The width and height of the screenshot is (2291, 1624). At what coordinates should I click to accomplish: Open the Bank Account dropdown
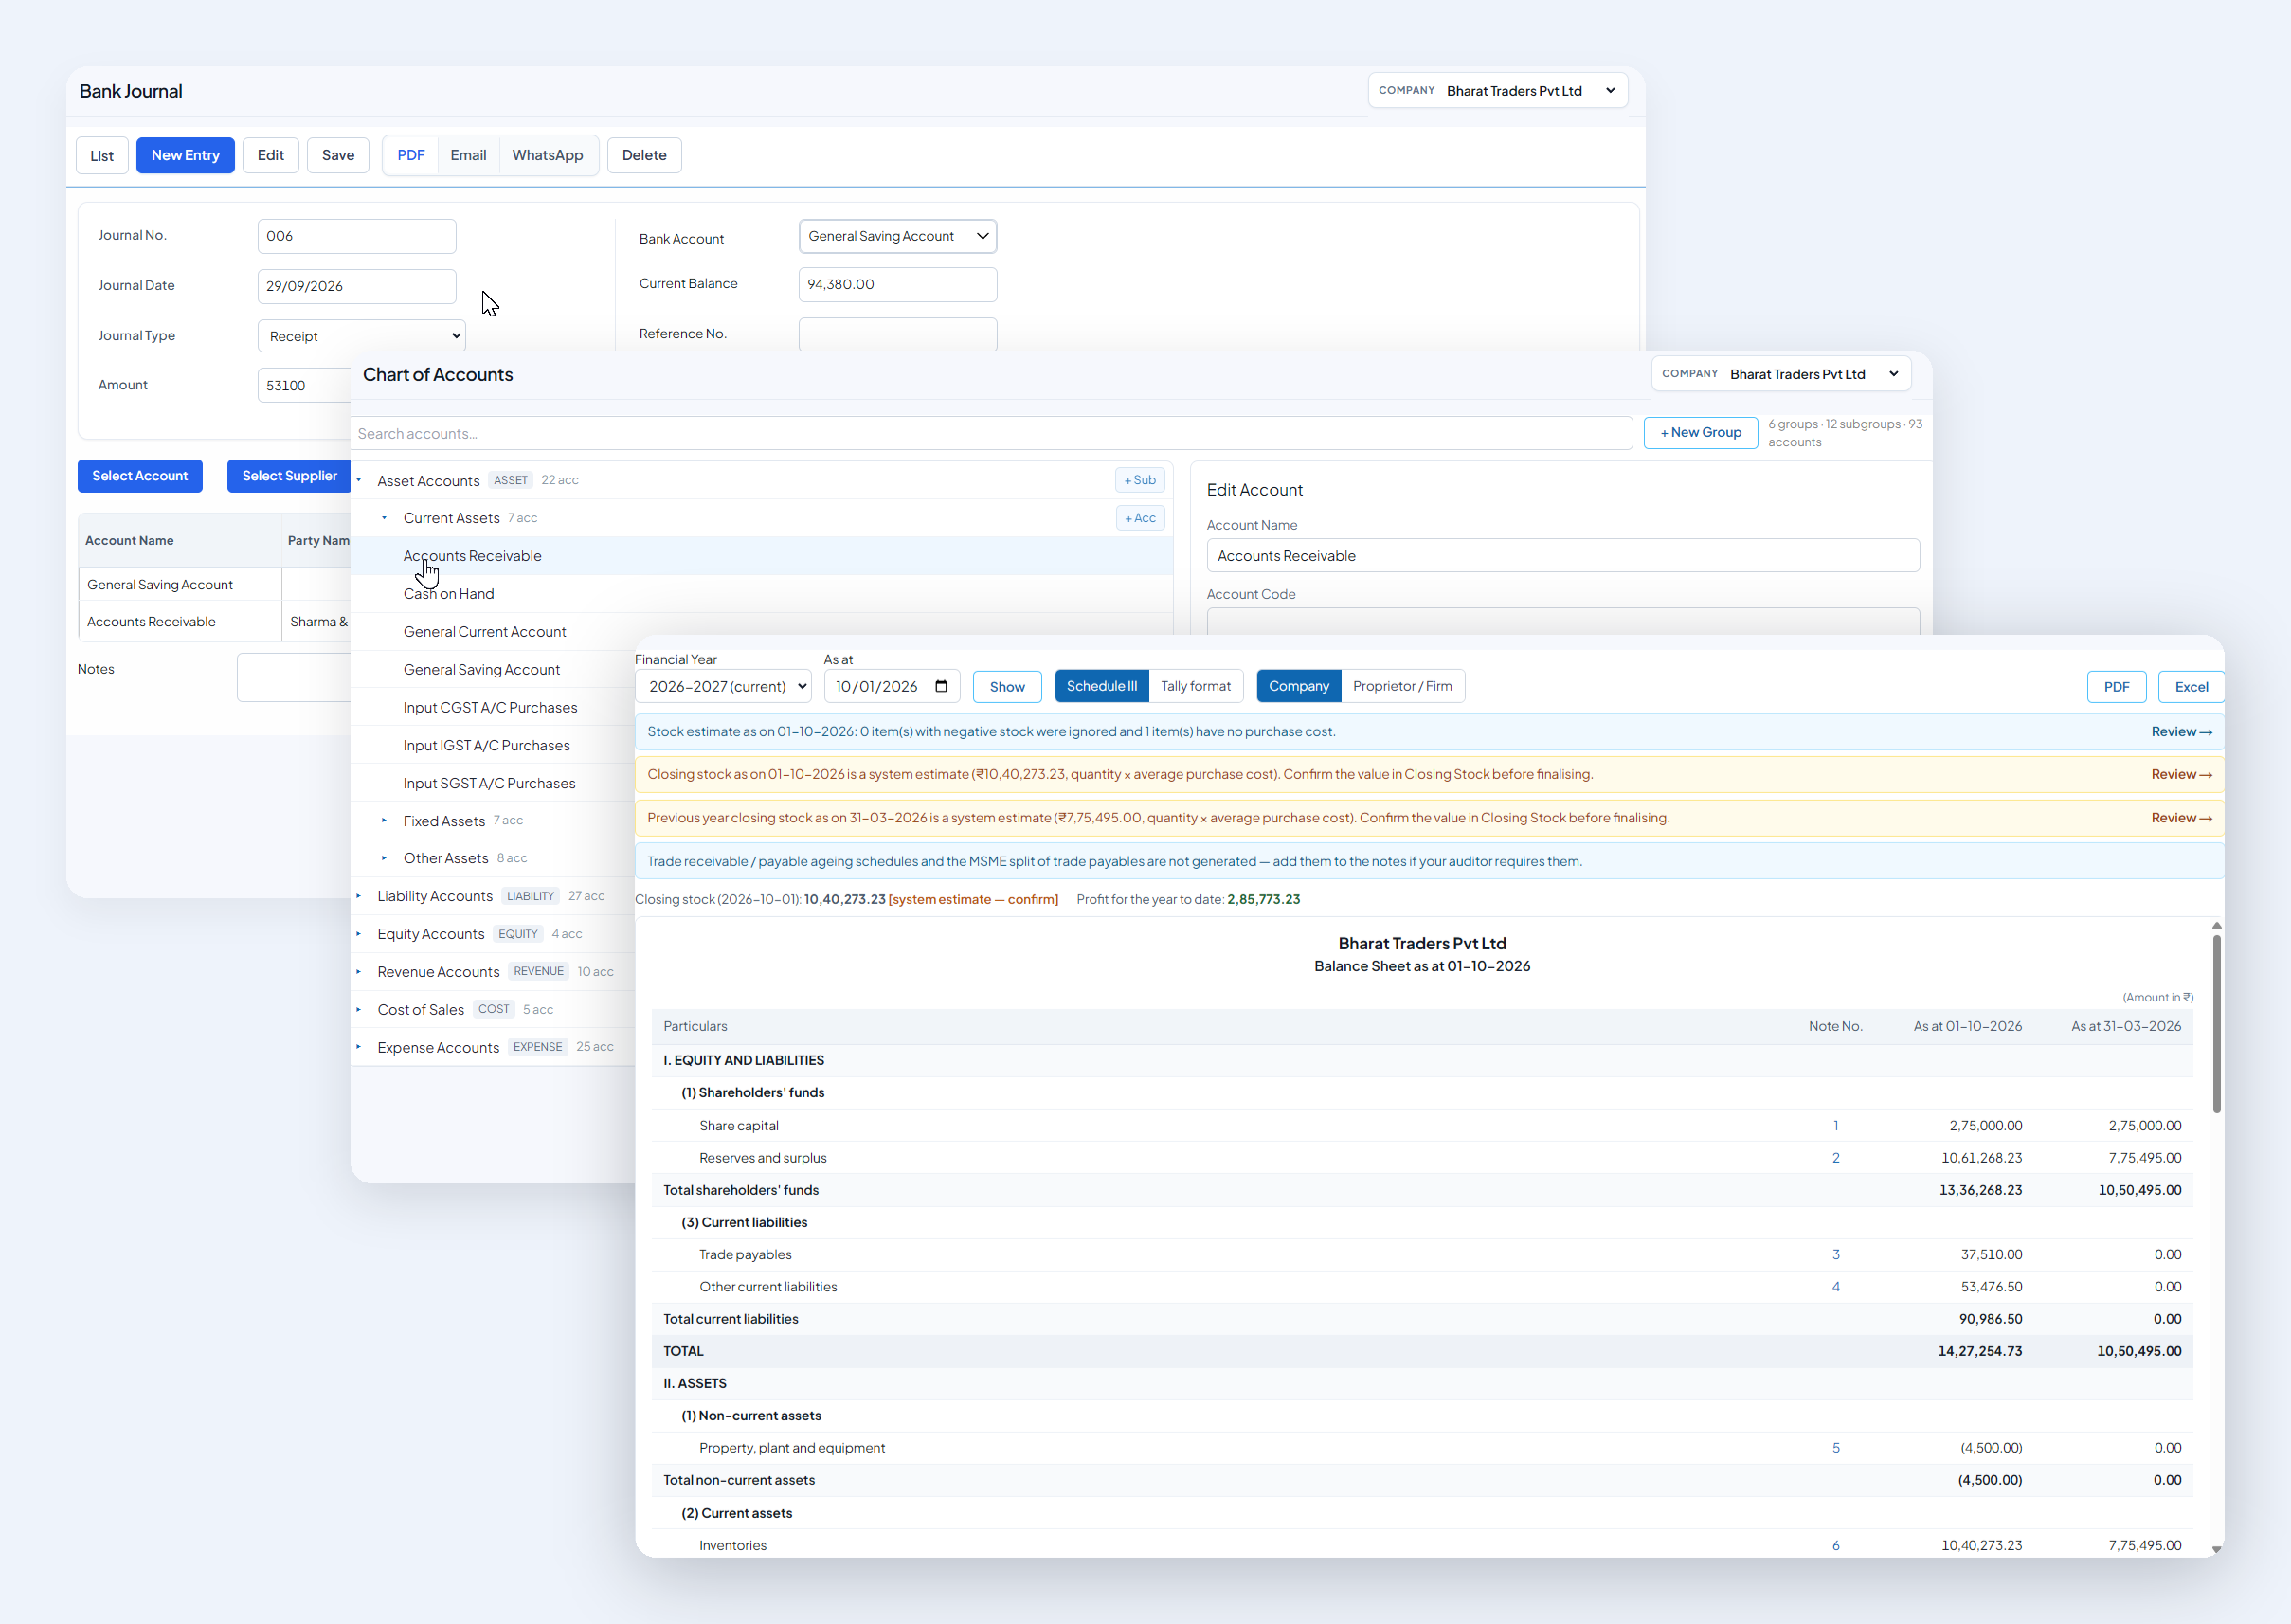[x=897, y=236]
